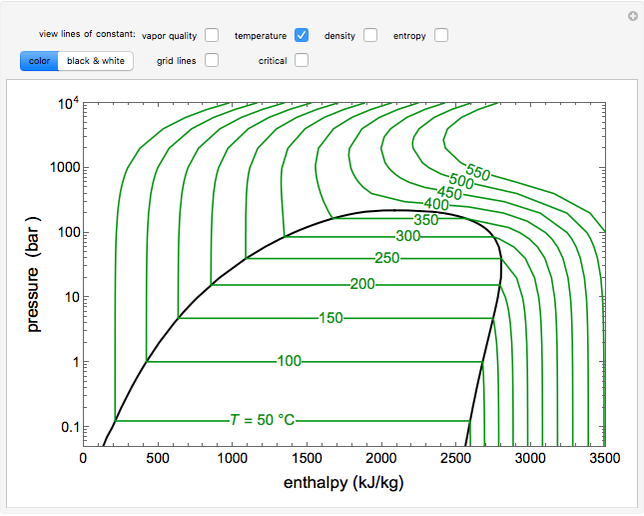
Task: Click the 300 isotherm label
Action: pyautogui.click(x=407, y=236)
